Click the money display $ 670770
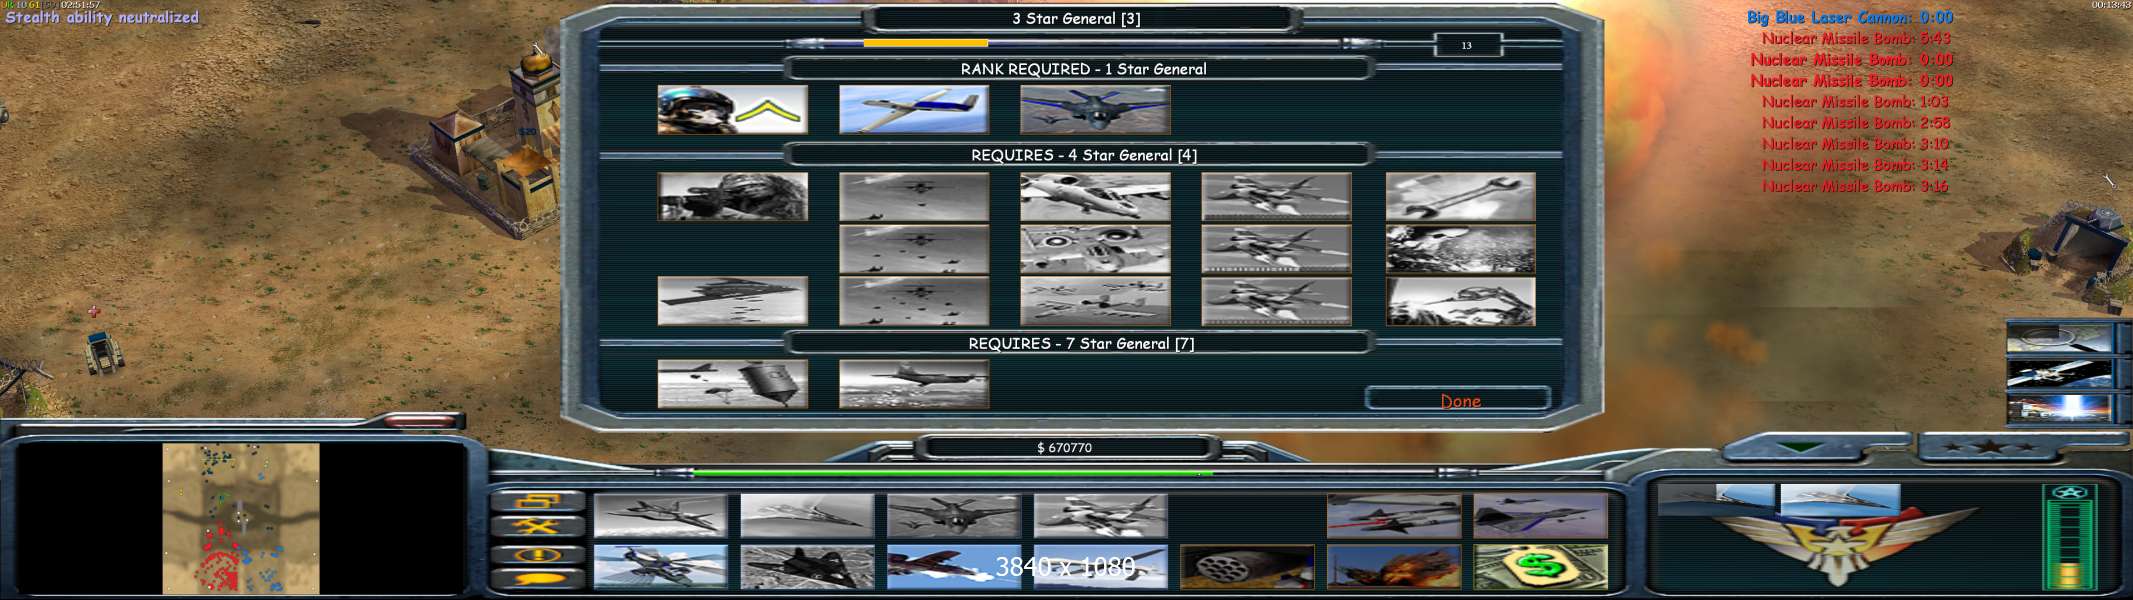2133x600 pixels. click(x=1065, y=447)
